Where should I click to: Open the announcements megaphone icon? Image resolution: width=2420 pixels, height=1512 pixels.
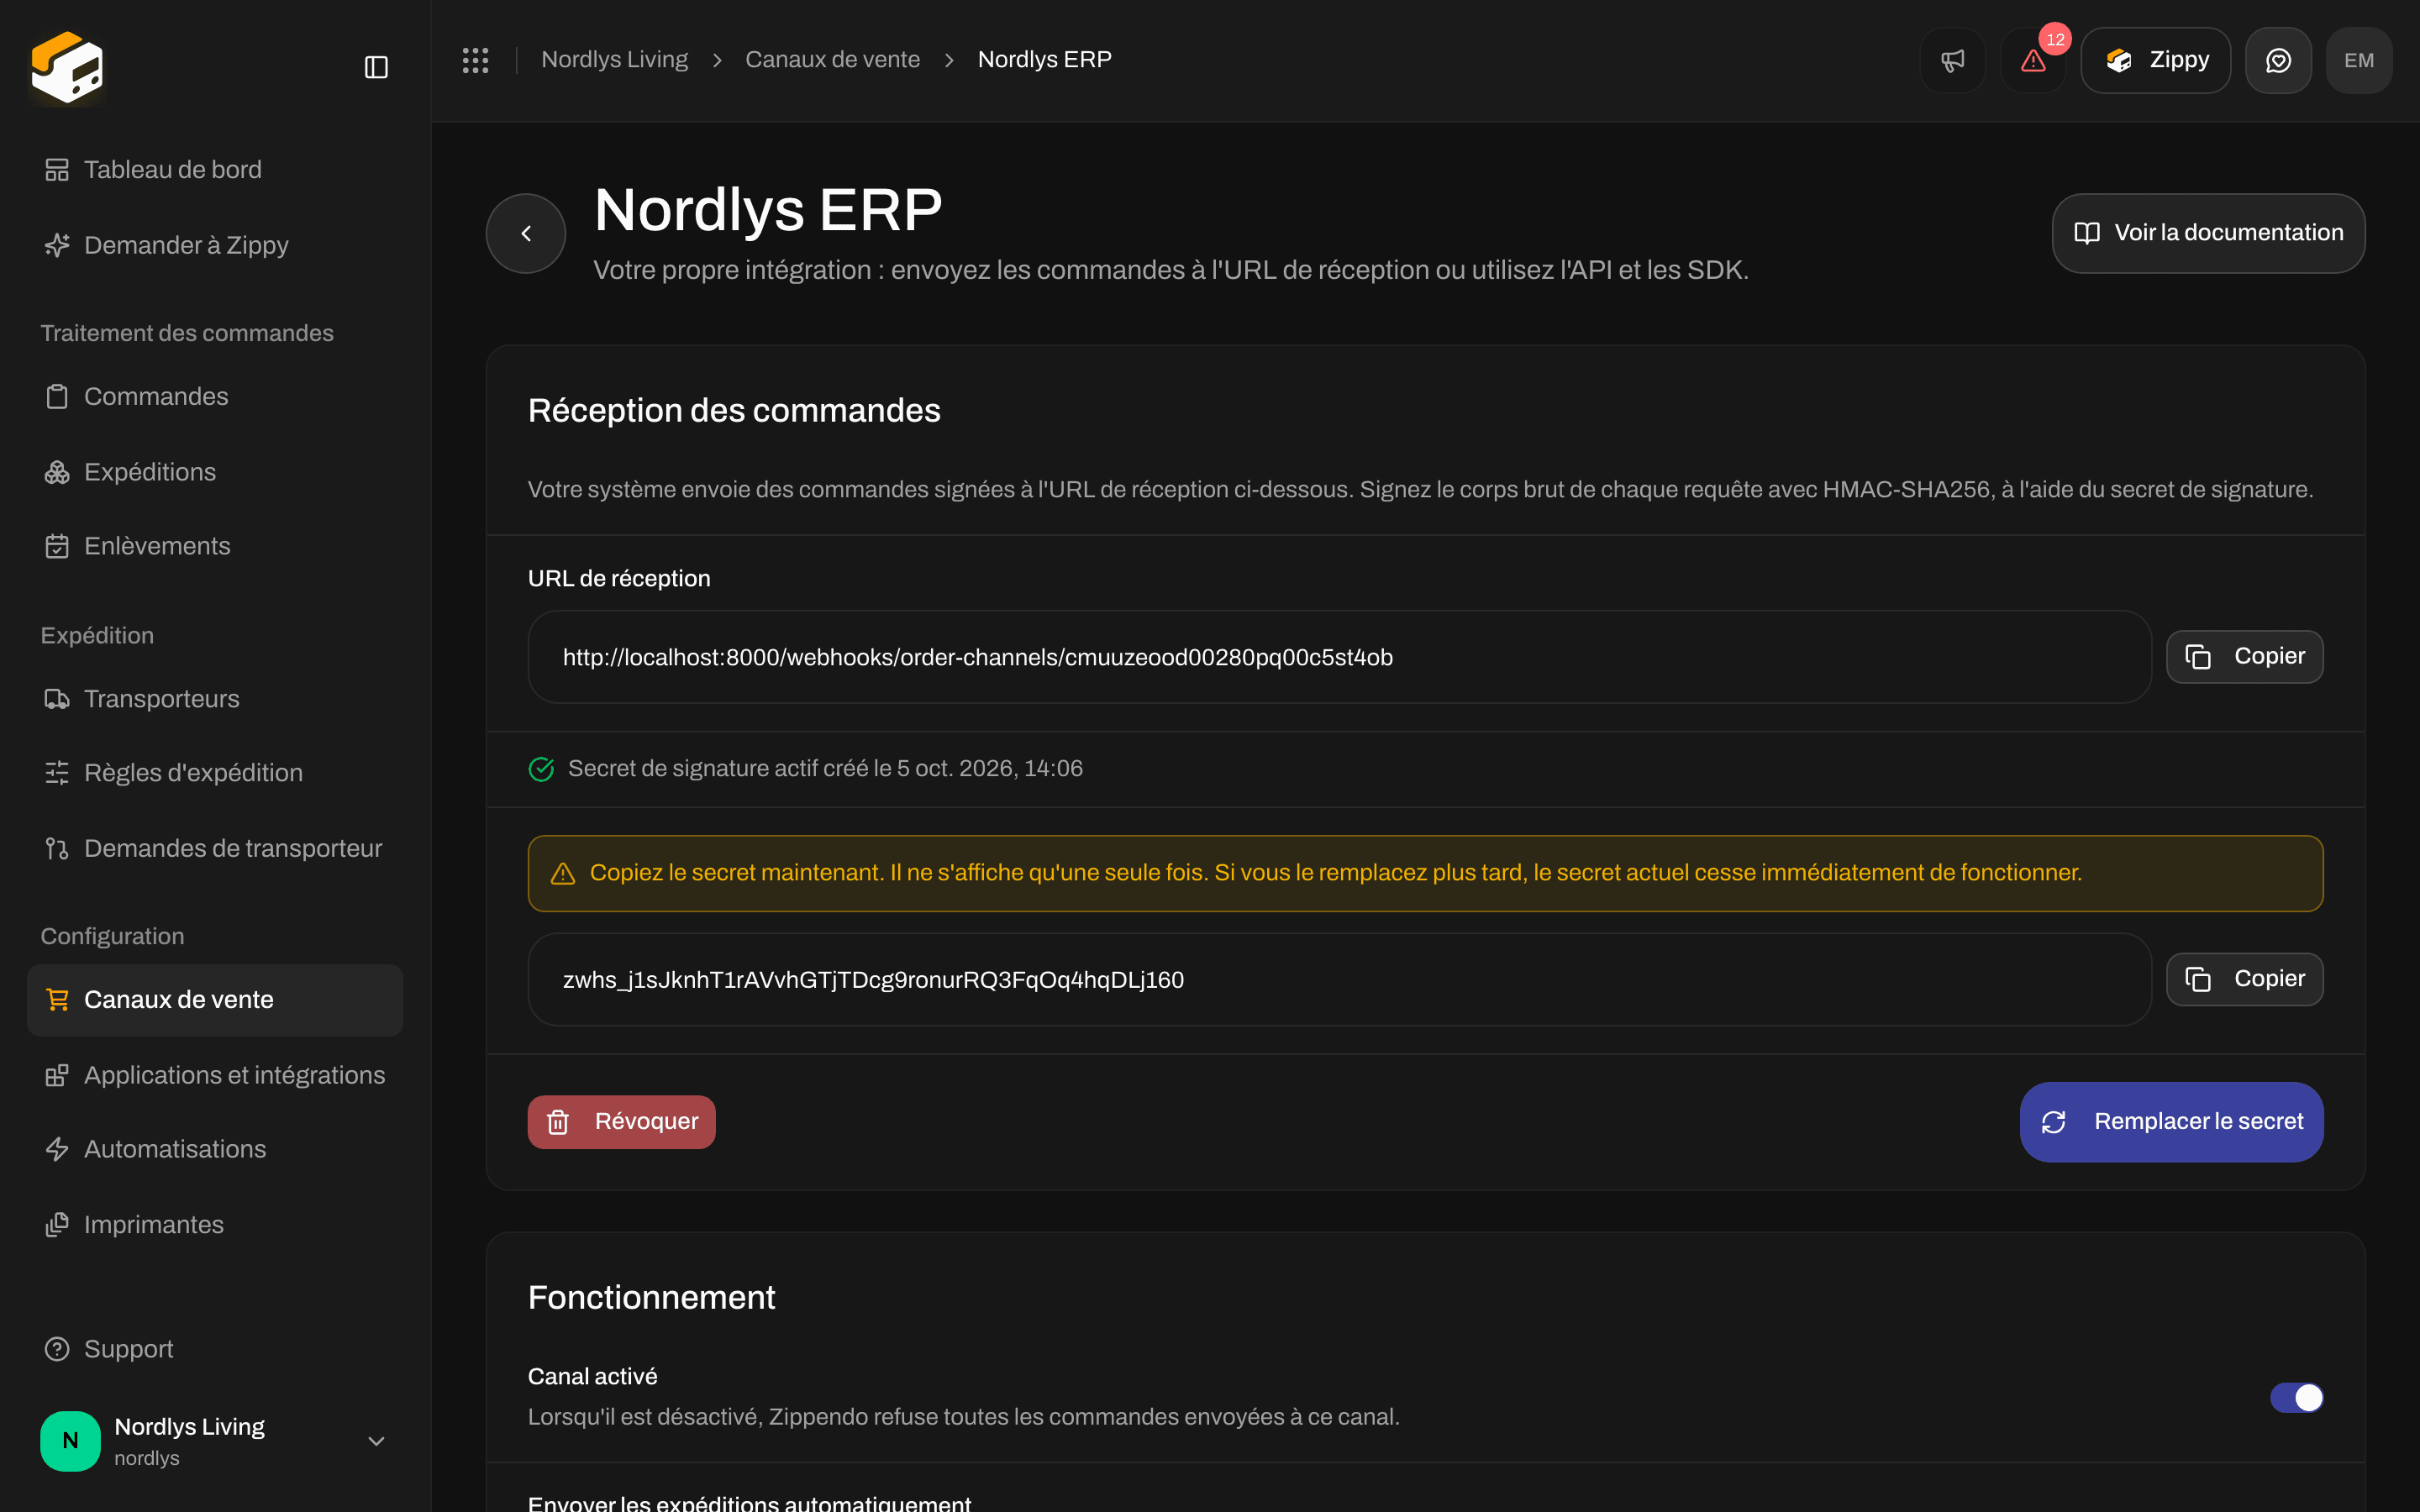click(1952, 60)
